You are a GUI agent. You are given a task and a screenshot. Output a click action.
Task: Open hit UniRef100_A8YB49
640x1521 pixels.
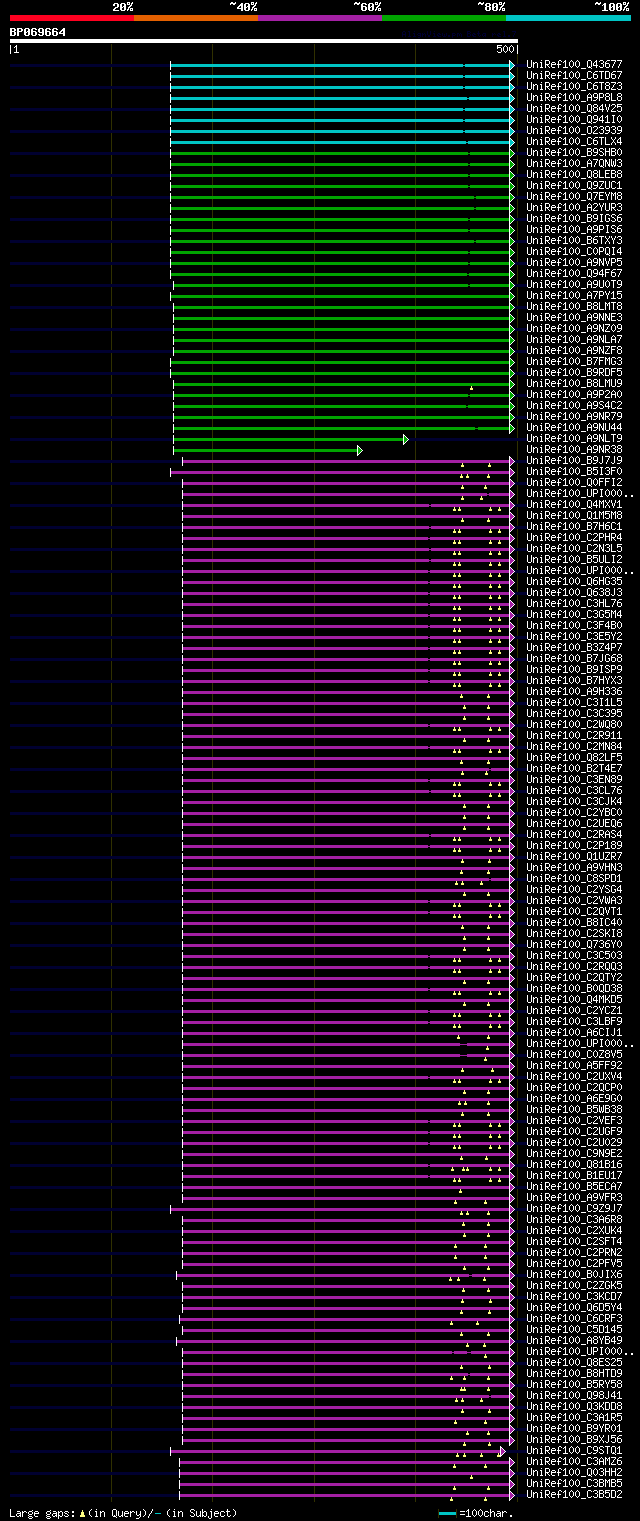[574, 1340]
